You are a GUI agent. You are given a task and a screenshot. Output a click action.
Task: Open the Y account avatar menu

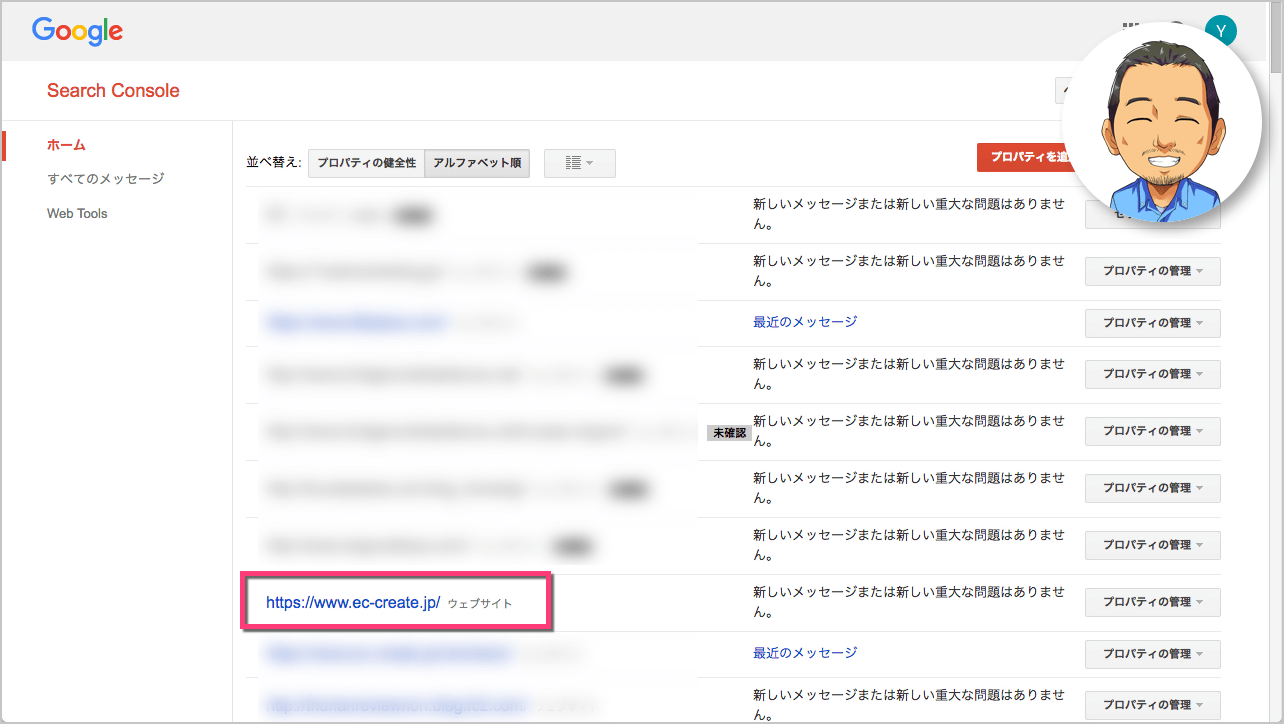coord(1220,31)
